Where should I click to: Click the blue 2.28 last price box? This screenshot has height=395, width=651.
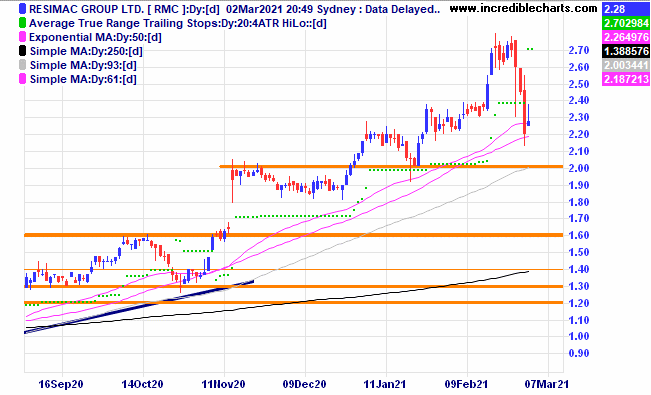click(625, 9)
